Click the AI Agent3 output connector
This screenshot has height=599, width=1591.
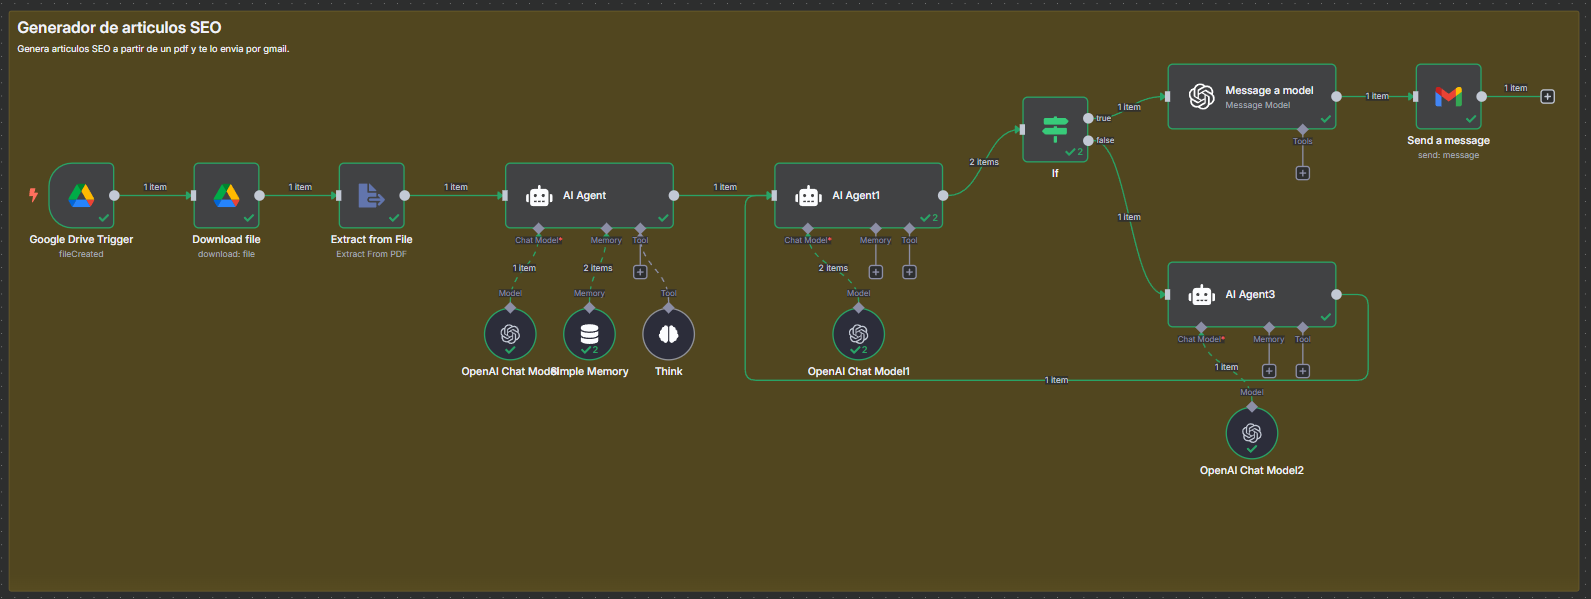click(1336, 294)
